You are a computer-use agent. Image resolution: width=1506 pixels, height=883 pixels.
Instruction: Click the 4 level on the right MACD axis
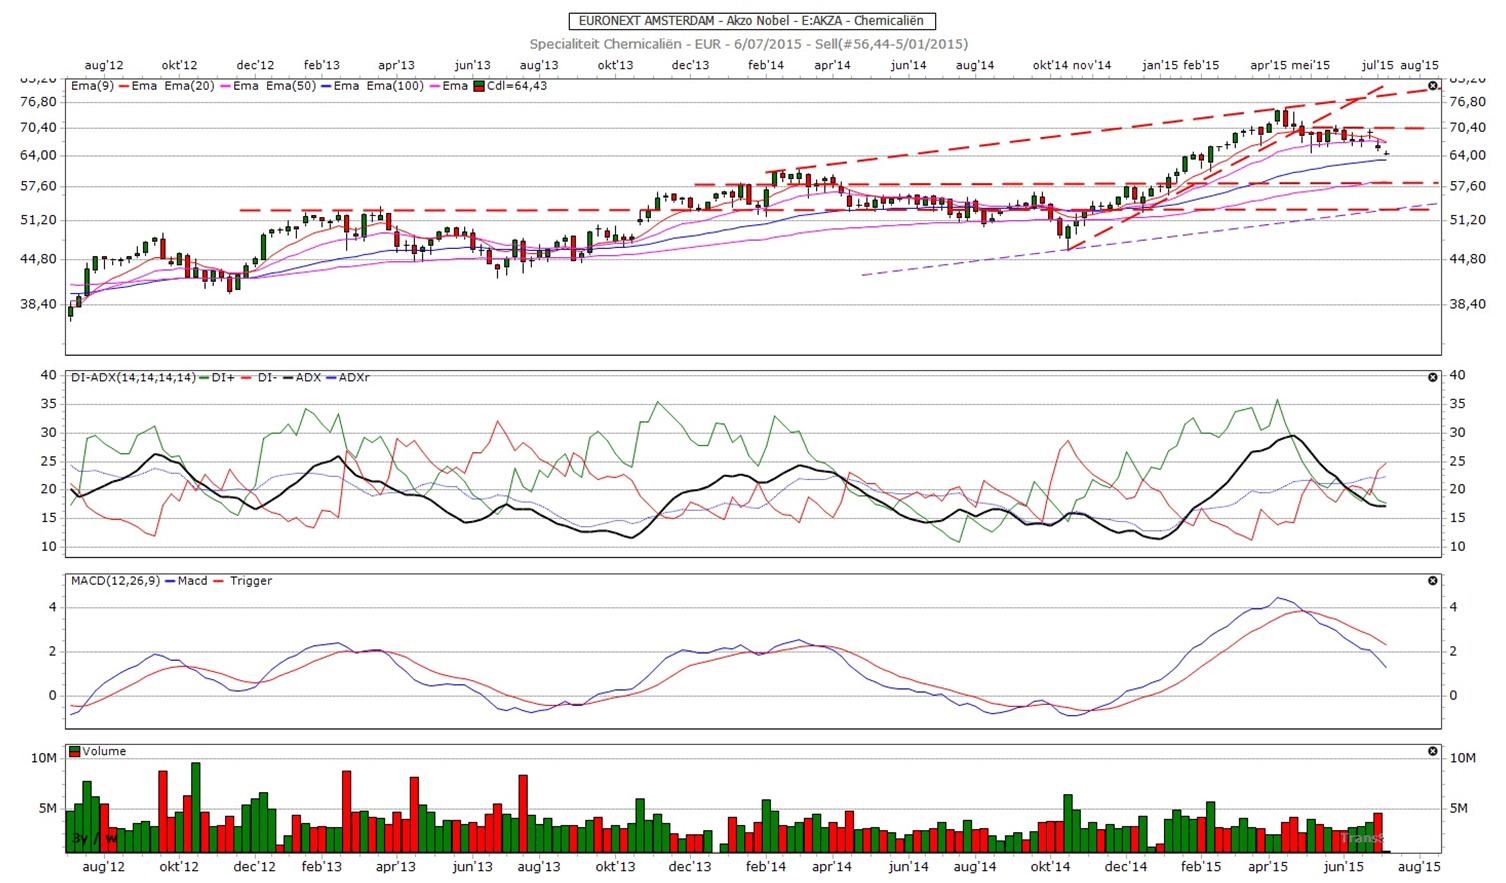click(x=1453, y=607)
